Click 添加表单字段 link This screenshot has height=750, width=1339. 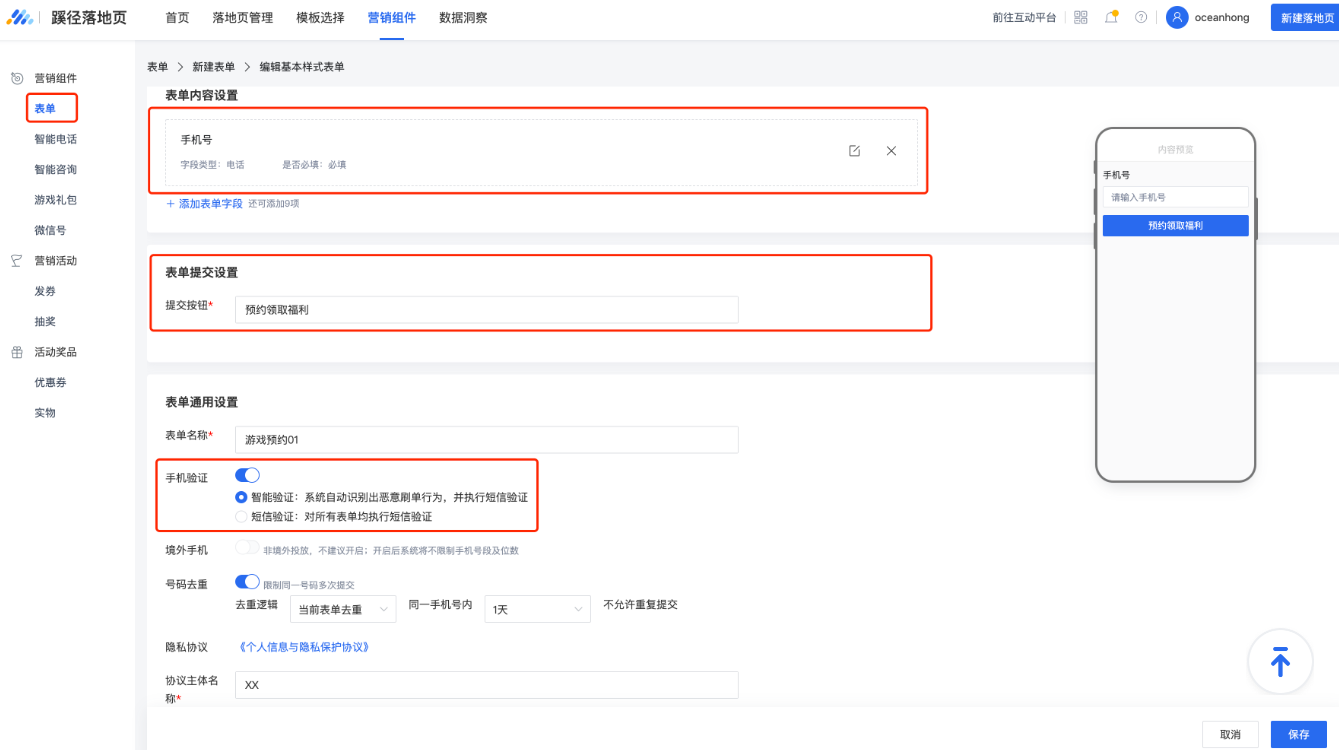click(x=205, y=203)
